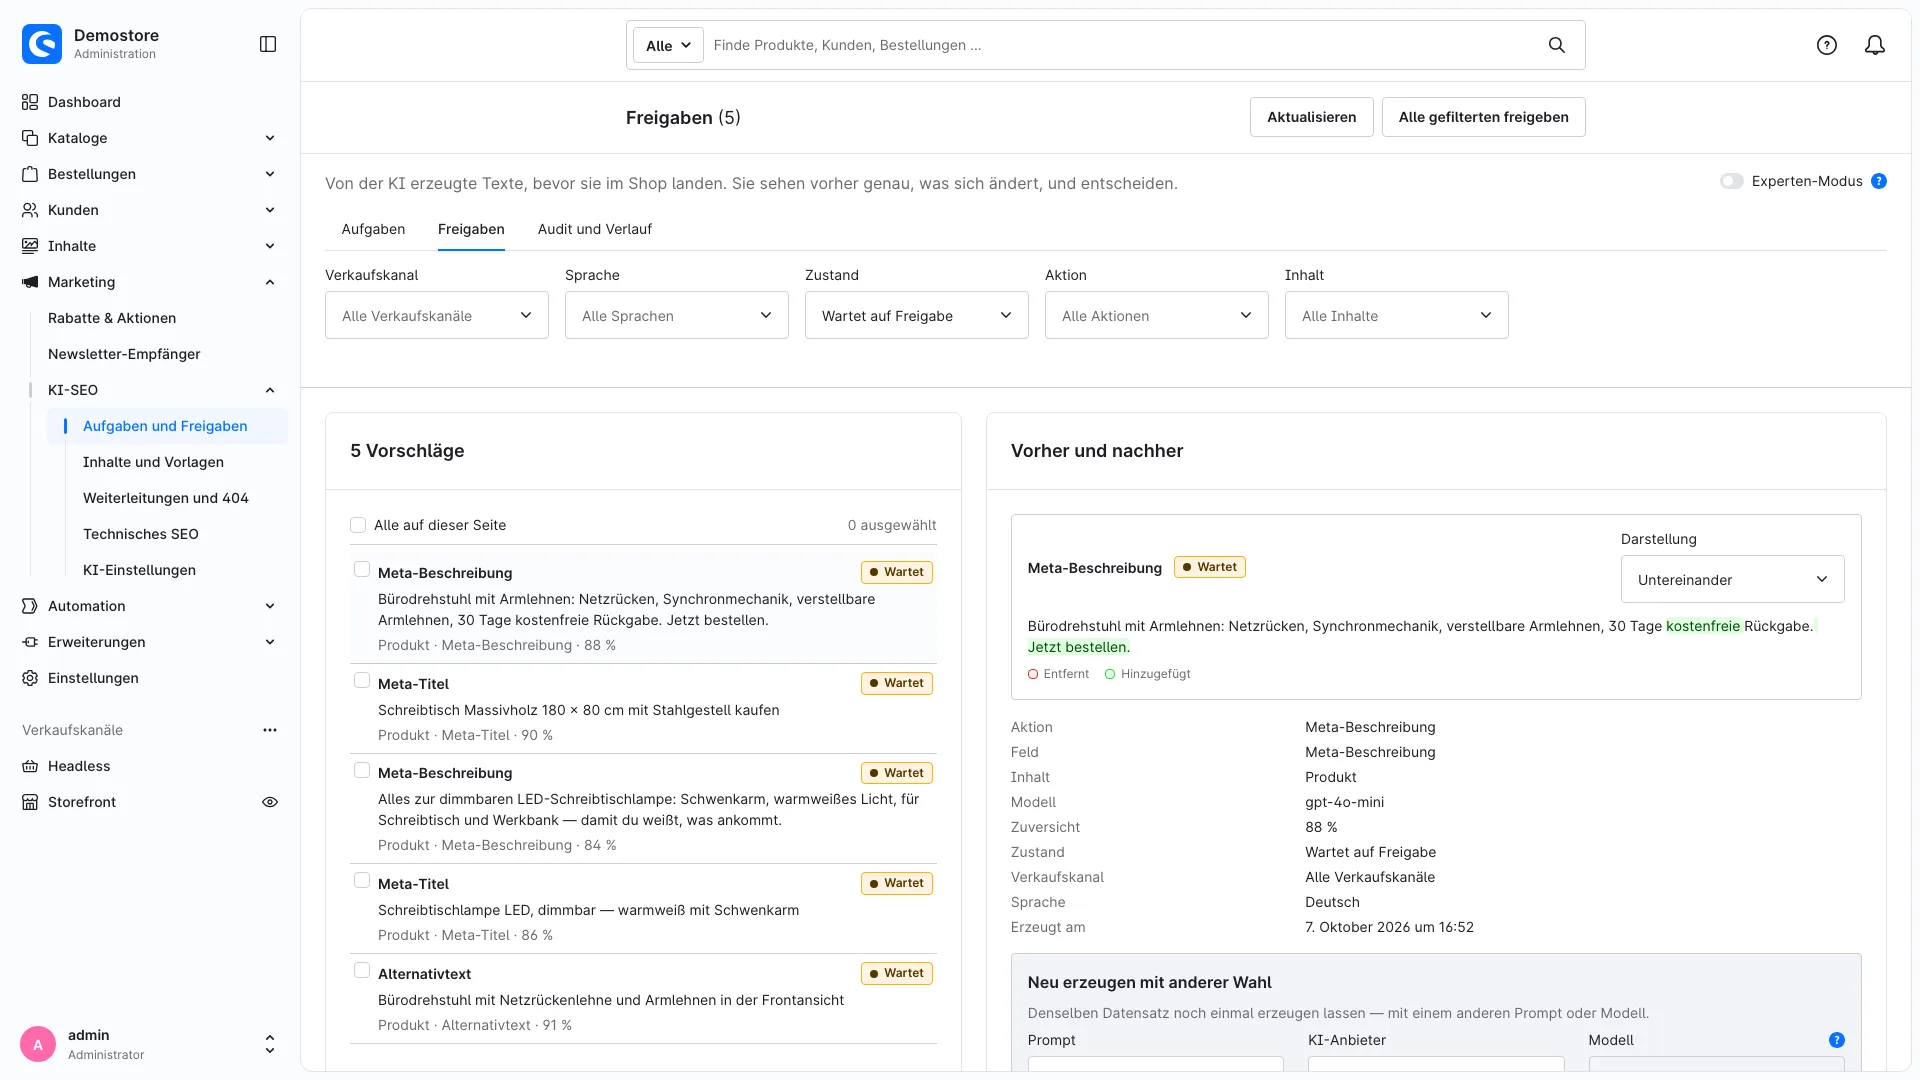Switch to 'Audit und Verlauf' tab
Viewport: 1920px width, 1080px height.
(595, 229)
